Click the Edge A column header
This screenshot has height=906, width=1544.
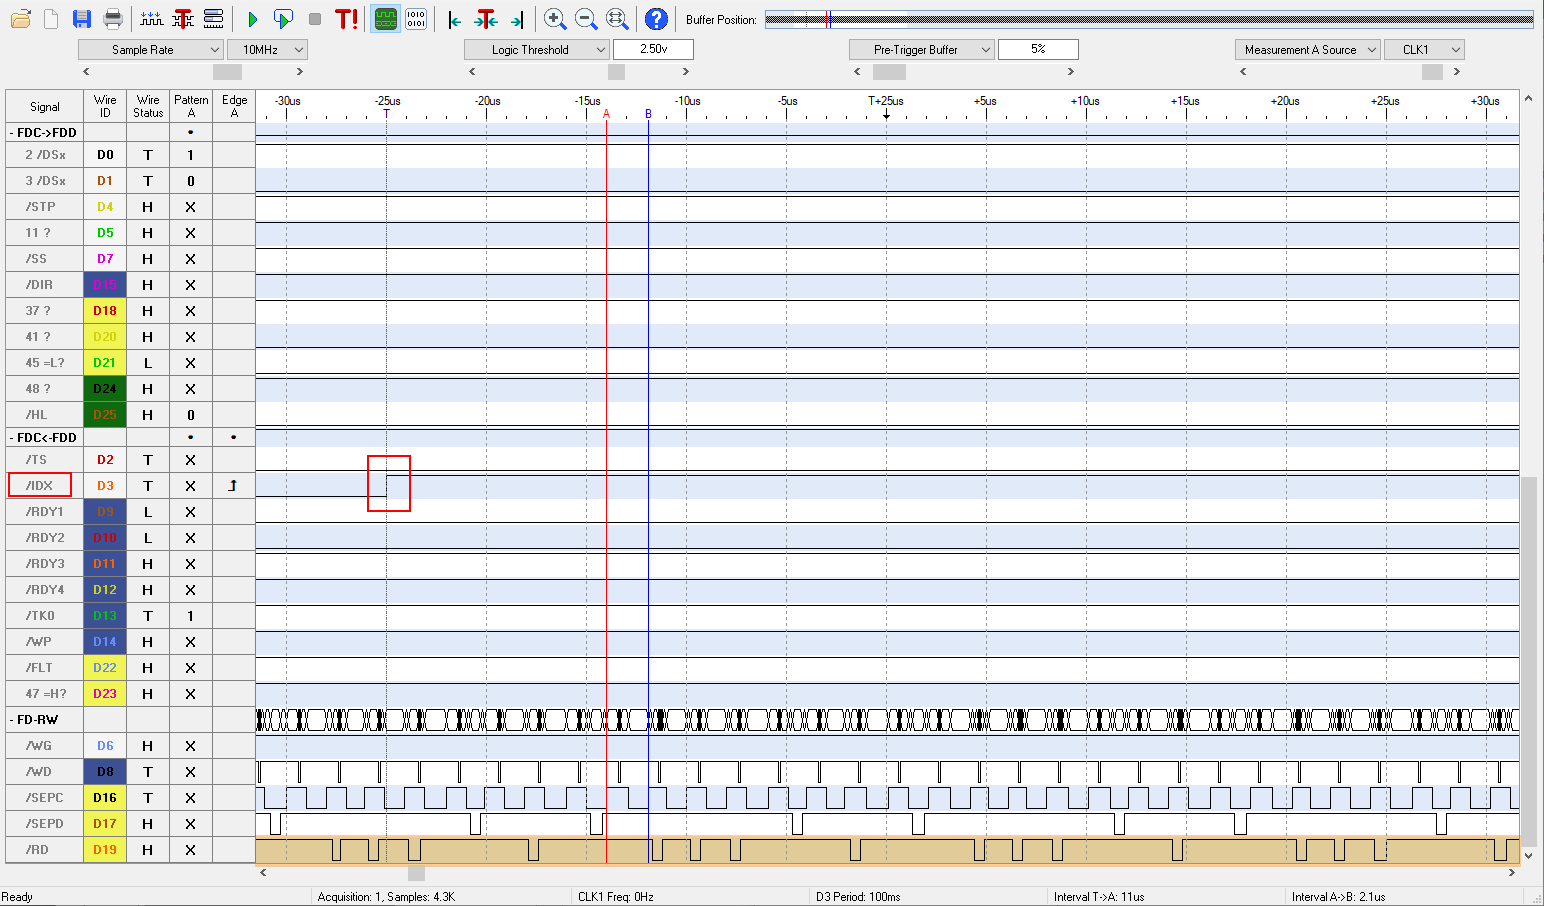pos(234,106)
